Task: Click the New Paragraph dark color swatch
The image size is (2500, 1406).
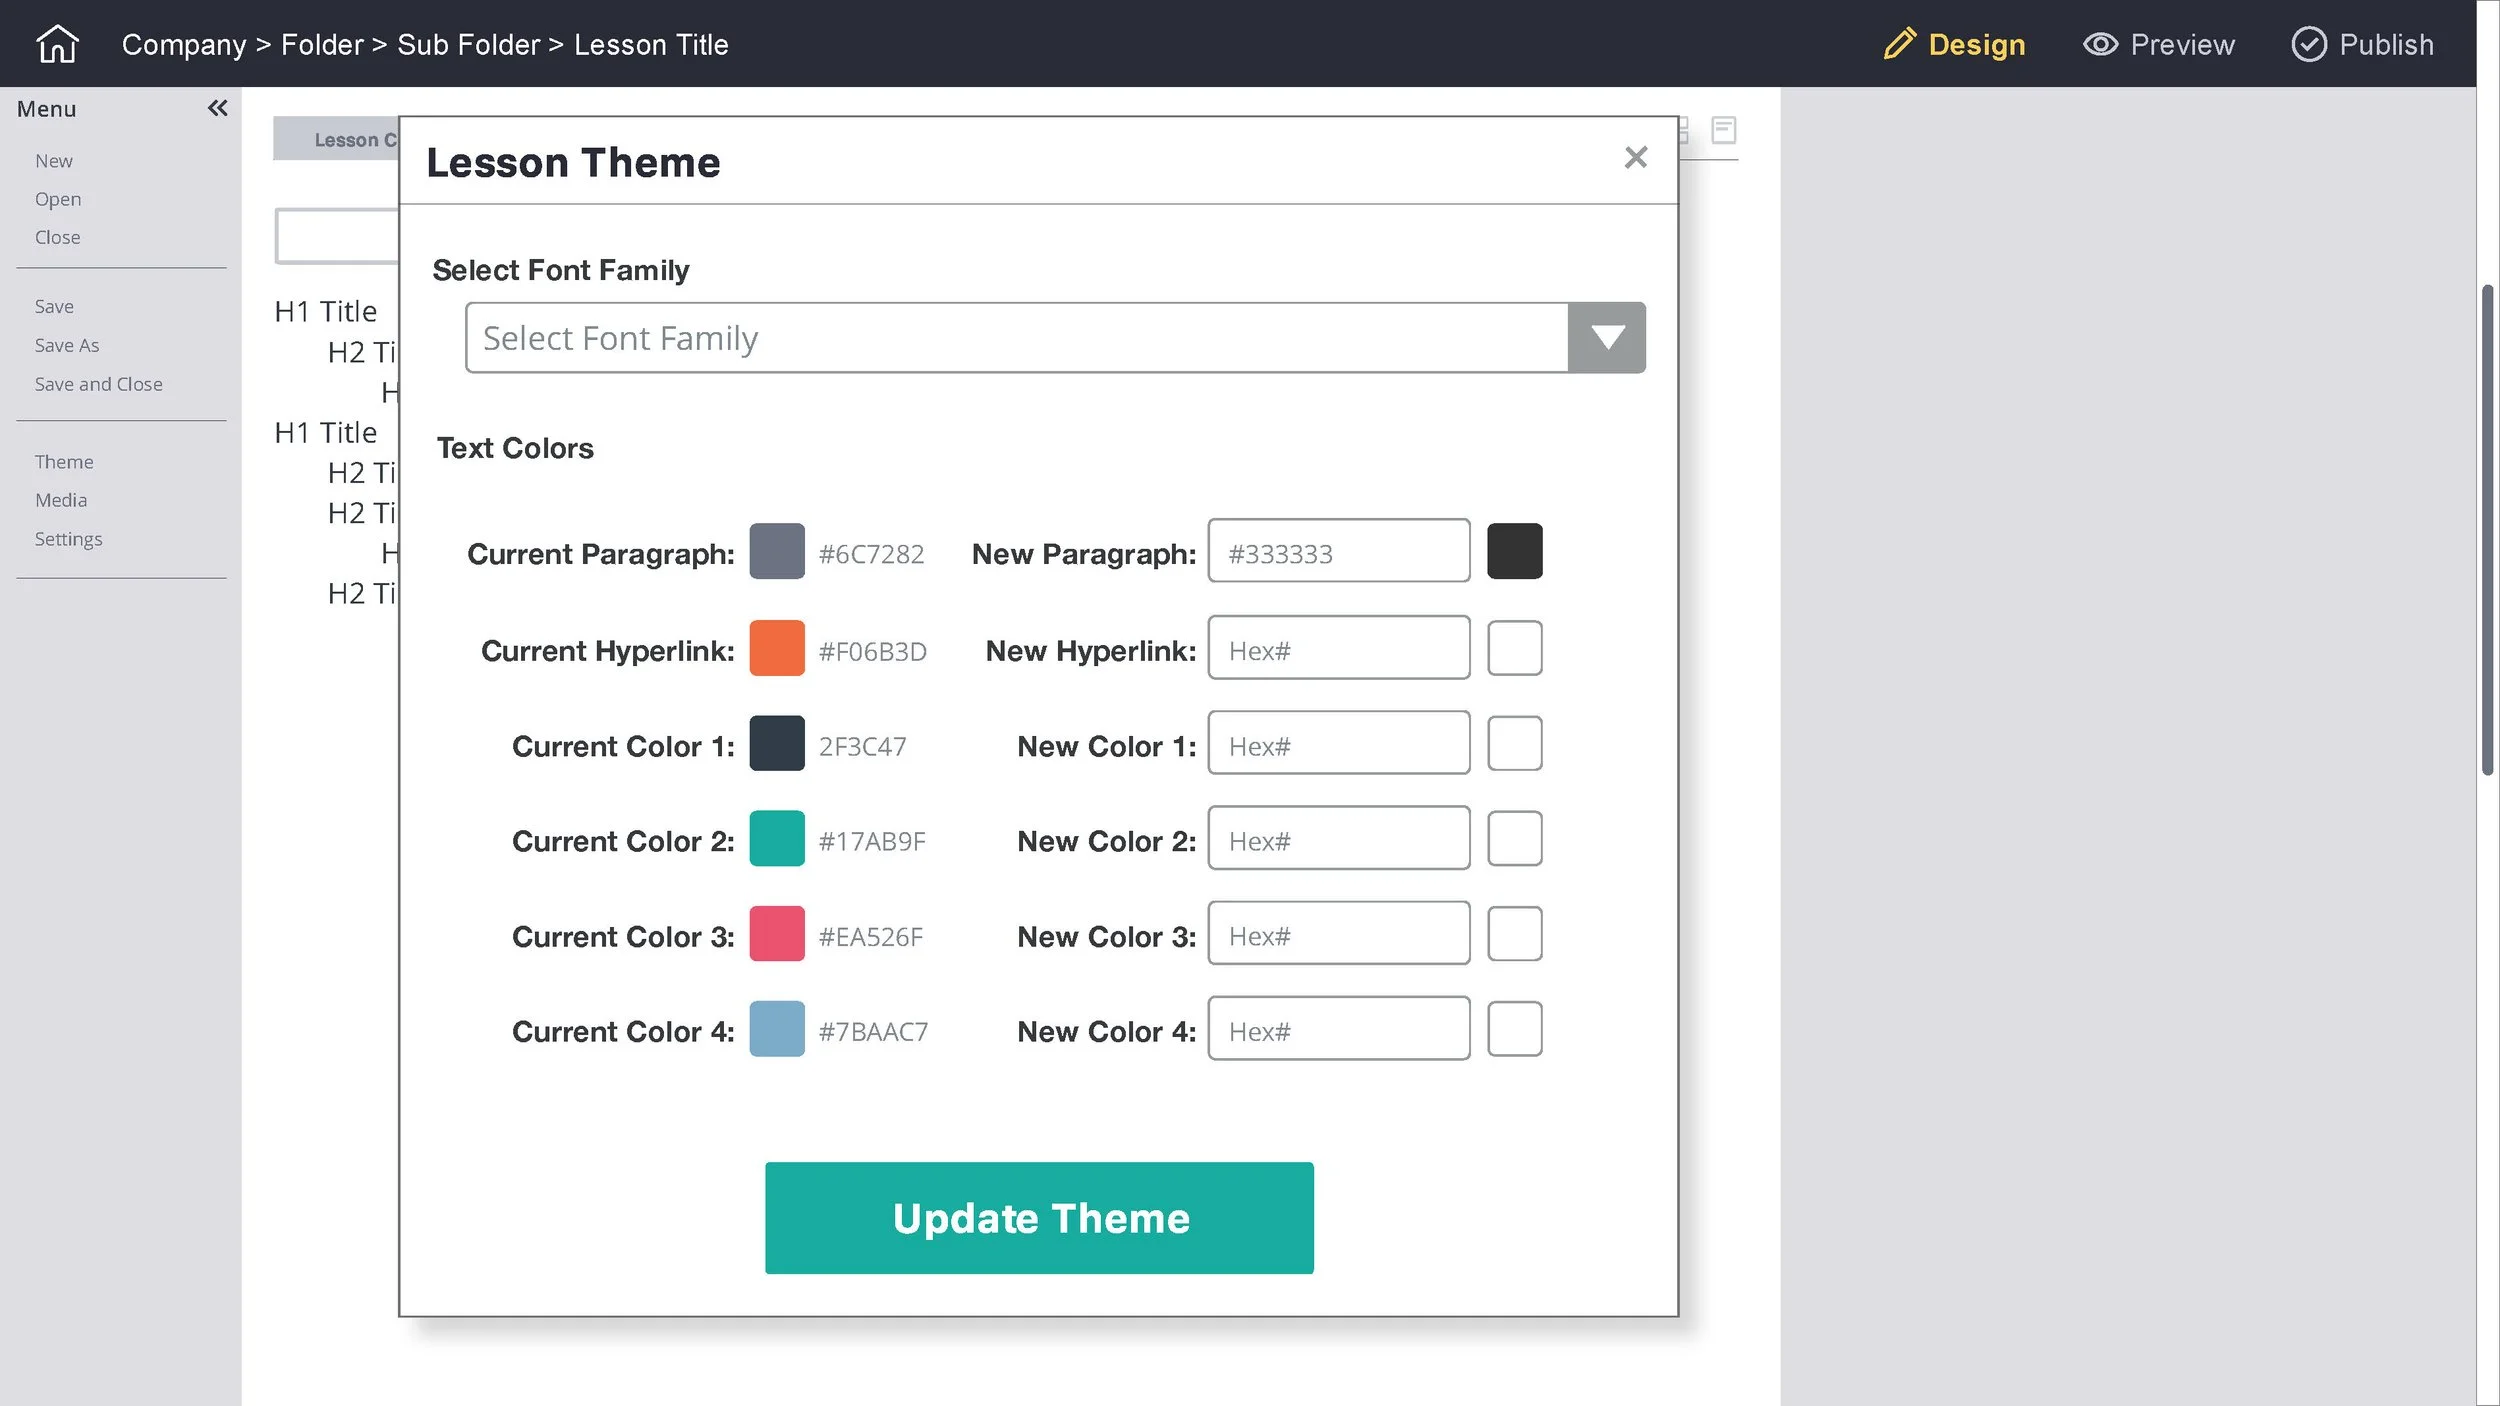Action: coord(1514,551)
